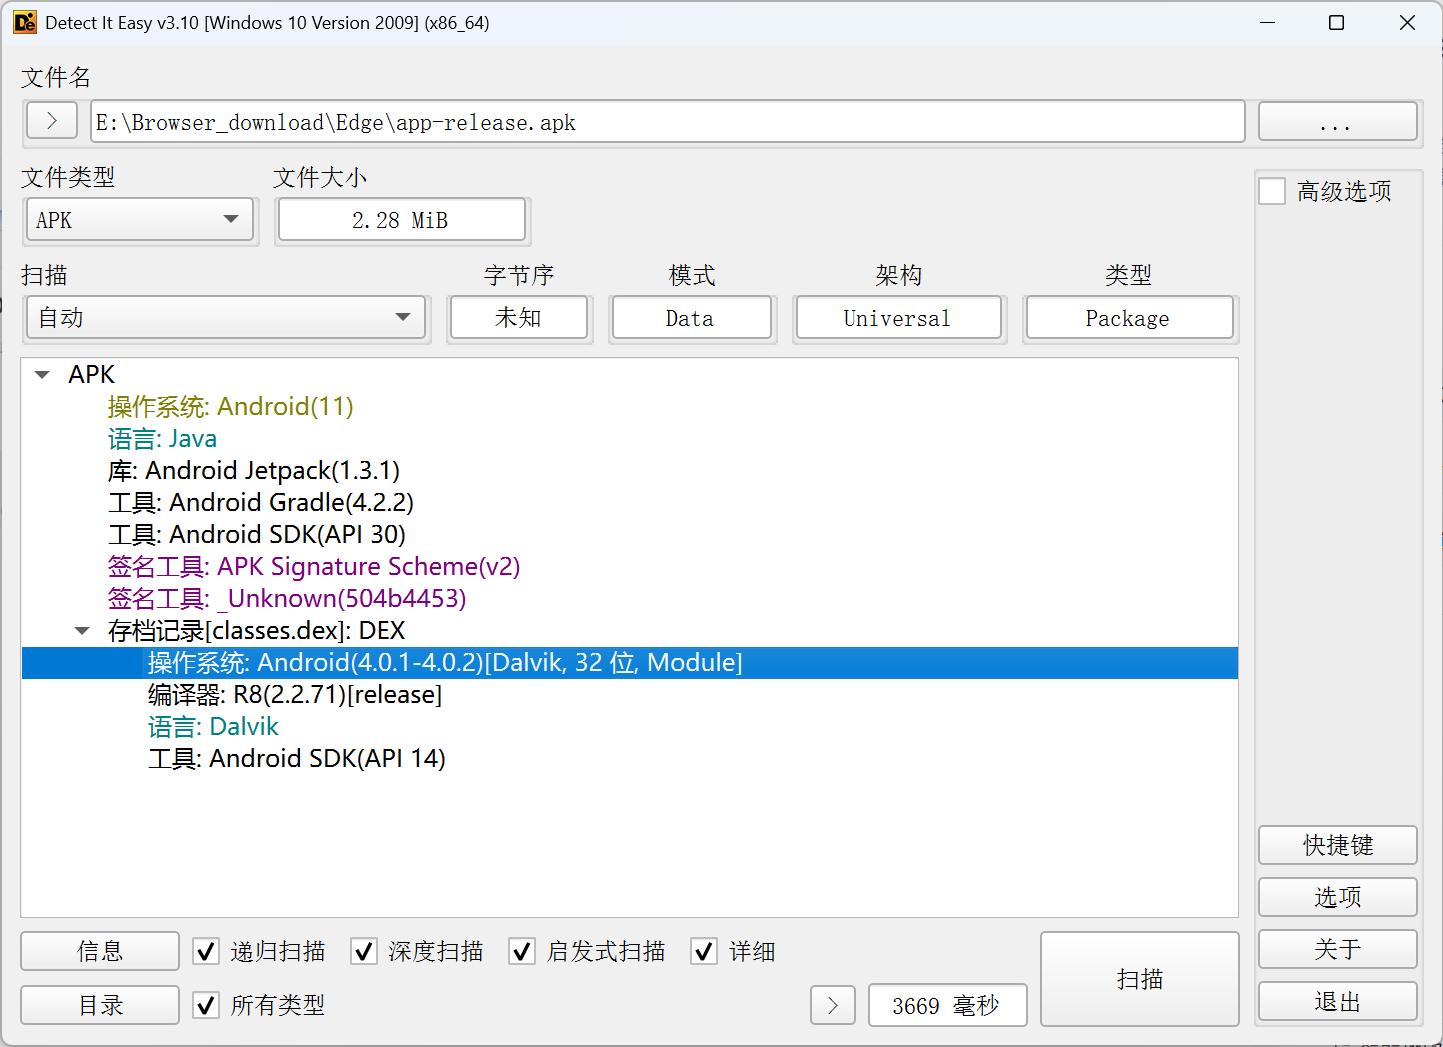The image size is (1443, 1047).
Task: Open the 选项 settings button
Action: pyautogui.click(x=1338, y=897)
